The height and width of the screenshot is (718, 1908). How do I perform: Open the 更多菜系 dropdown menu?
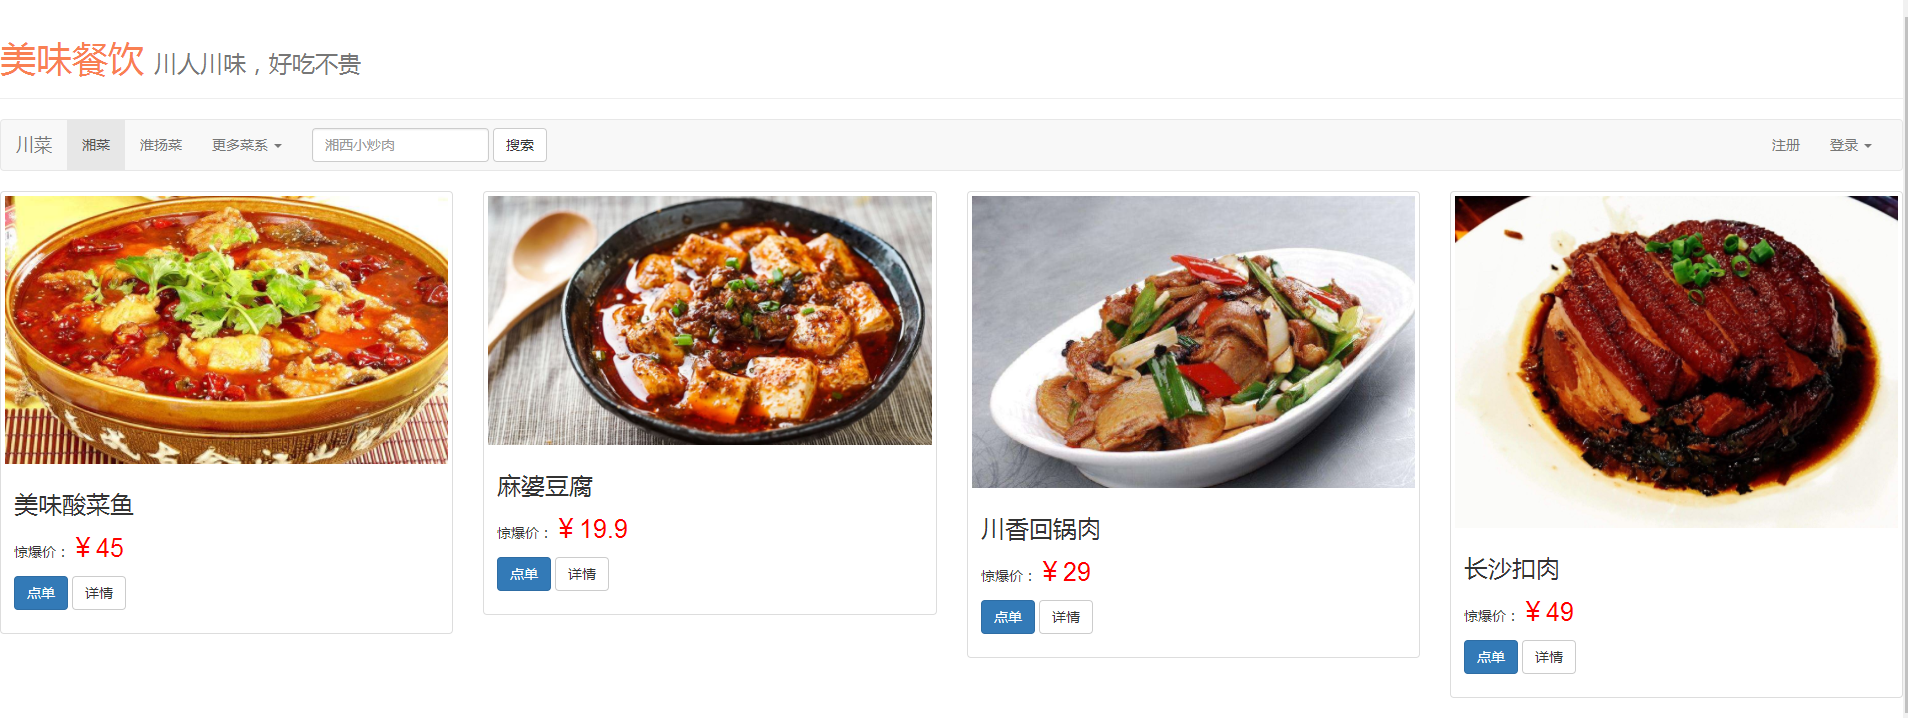point(246,145)
